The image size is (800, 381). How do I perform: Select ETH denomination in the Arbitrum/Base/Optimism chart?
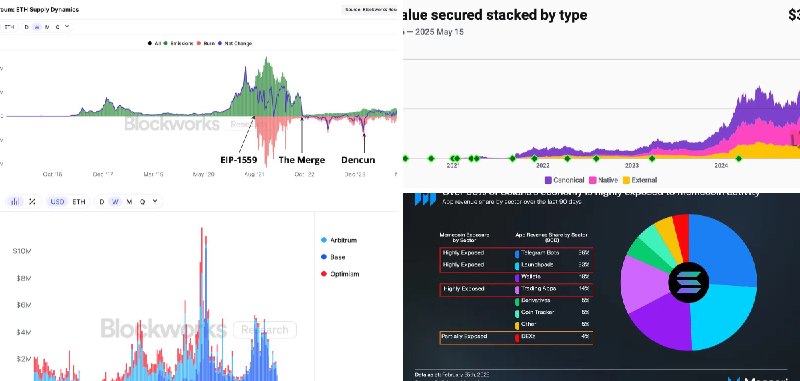click(x=79, y=201)
